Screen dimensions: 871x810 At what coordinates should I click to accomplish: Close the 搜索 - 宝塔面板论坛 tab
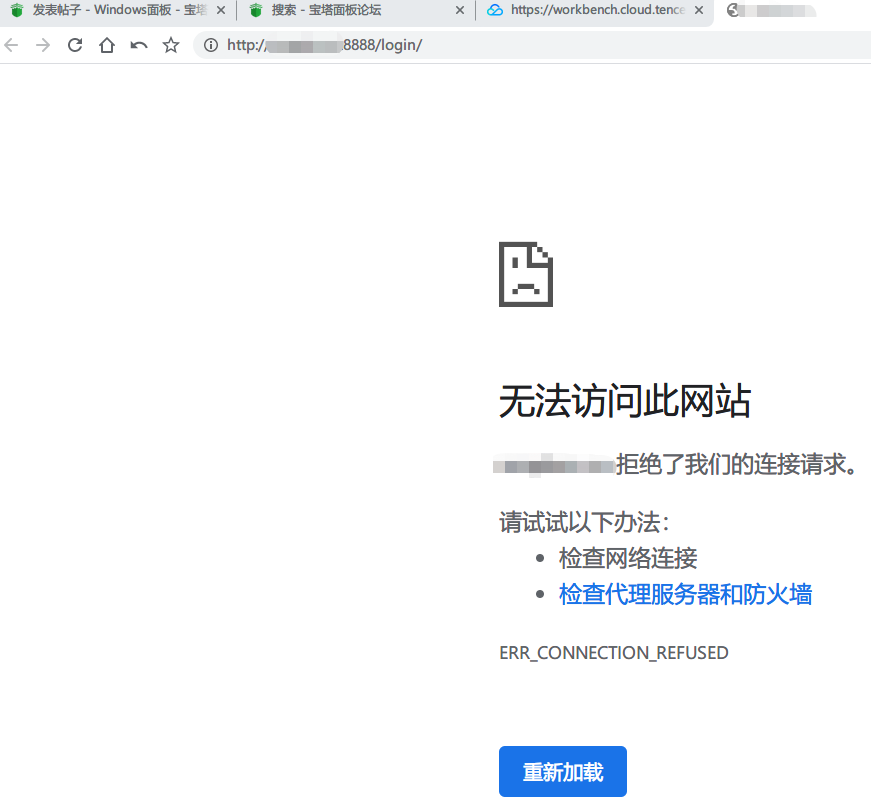click(x=460, y=10)
